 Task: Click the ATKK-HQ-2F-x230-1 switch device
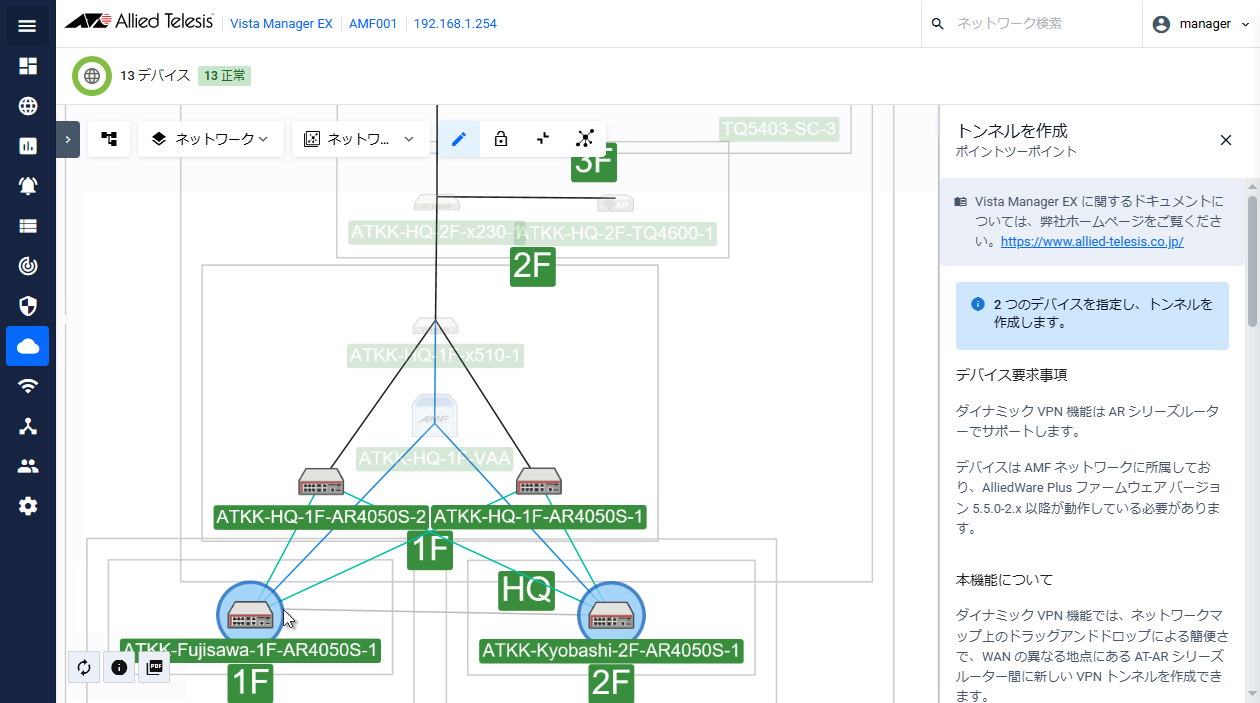click(437, 203)
